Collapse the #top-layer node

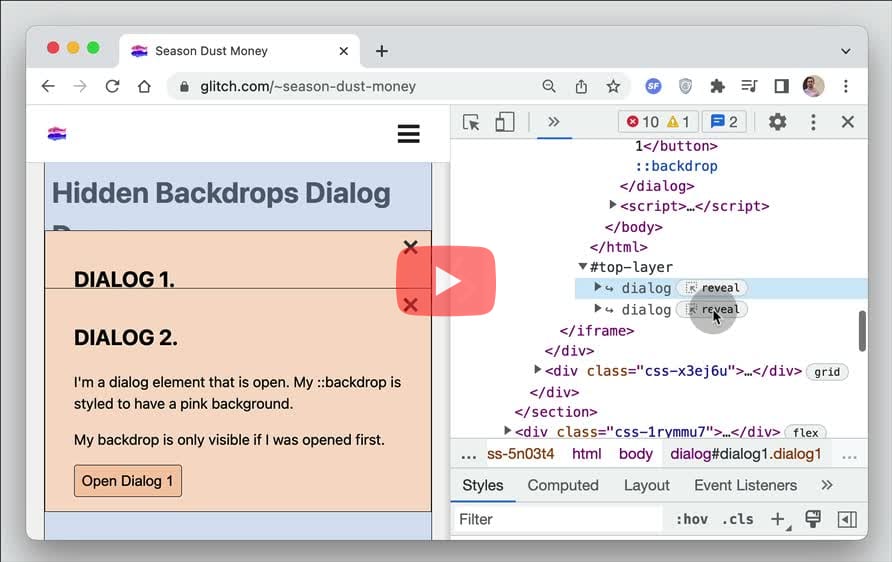coord(583,266)
